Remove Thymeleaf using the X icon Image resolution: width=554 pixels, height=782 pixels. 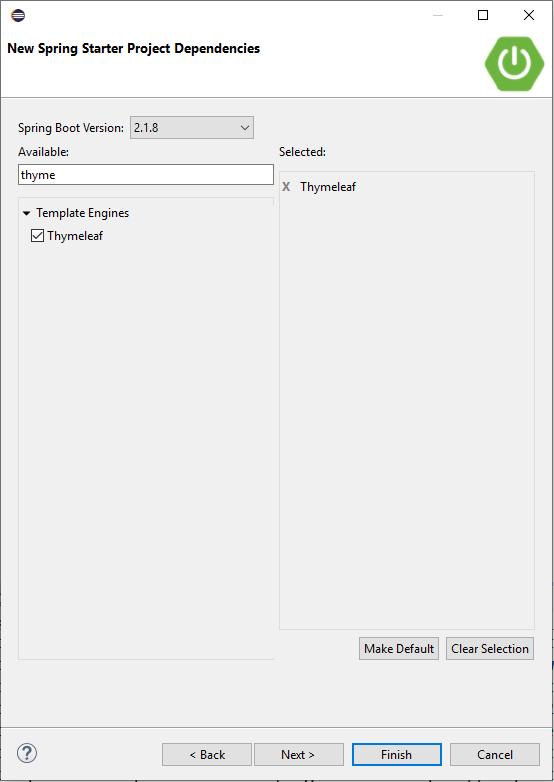(286, 187)
